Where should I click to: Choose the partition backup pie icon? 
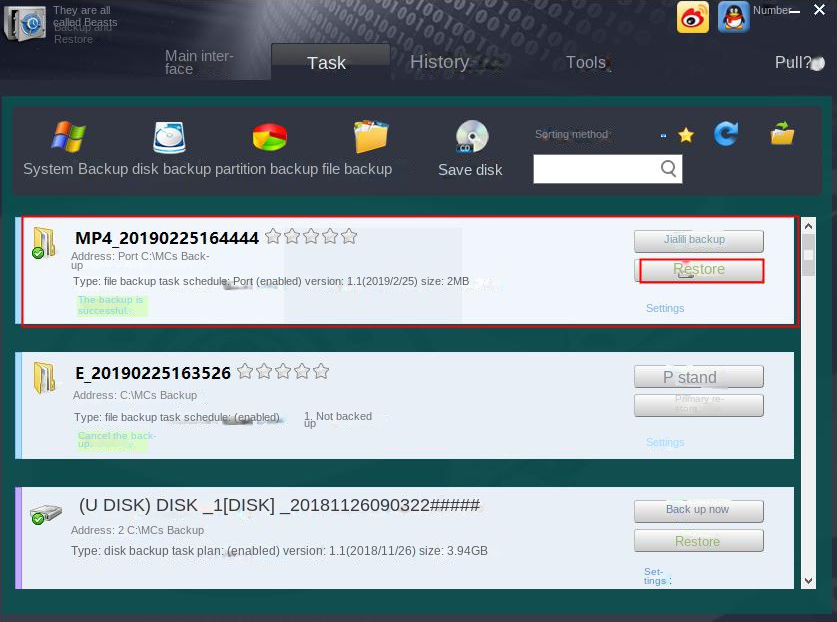click(x=269, y=137)
